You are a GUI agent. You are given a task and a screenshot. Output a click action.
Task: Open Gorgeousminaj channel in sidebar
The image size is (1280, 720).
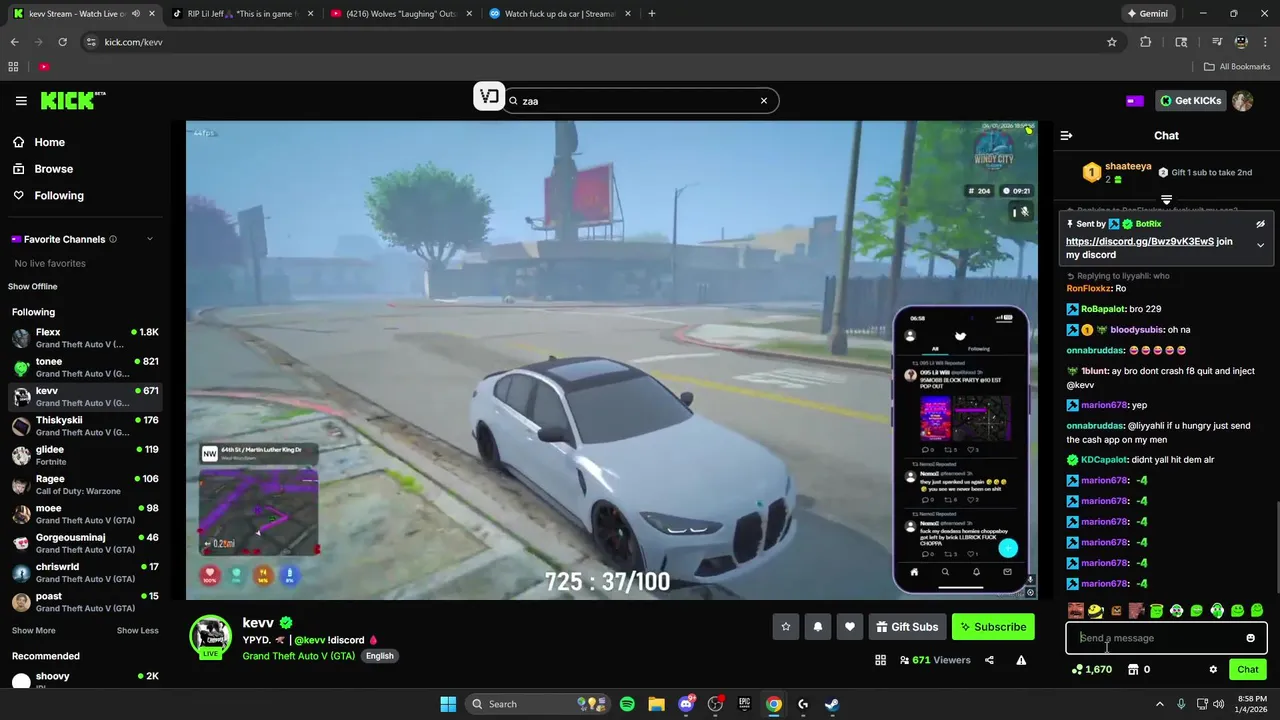(x=85, y=543)
